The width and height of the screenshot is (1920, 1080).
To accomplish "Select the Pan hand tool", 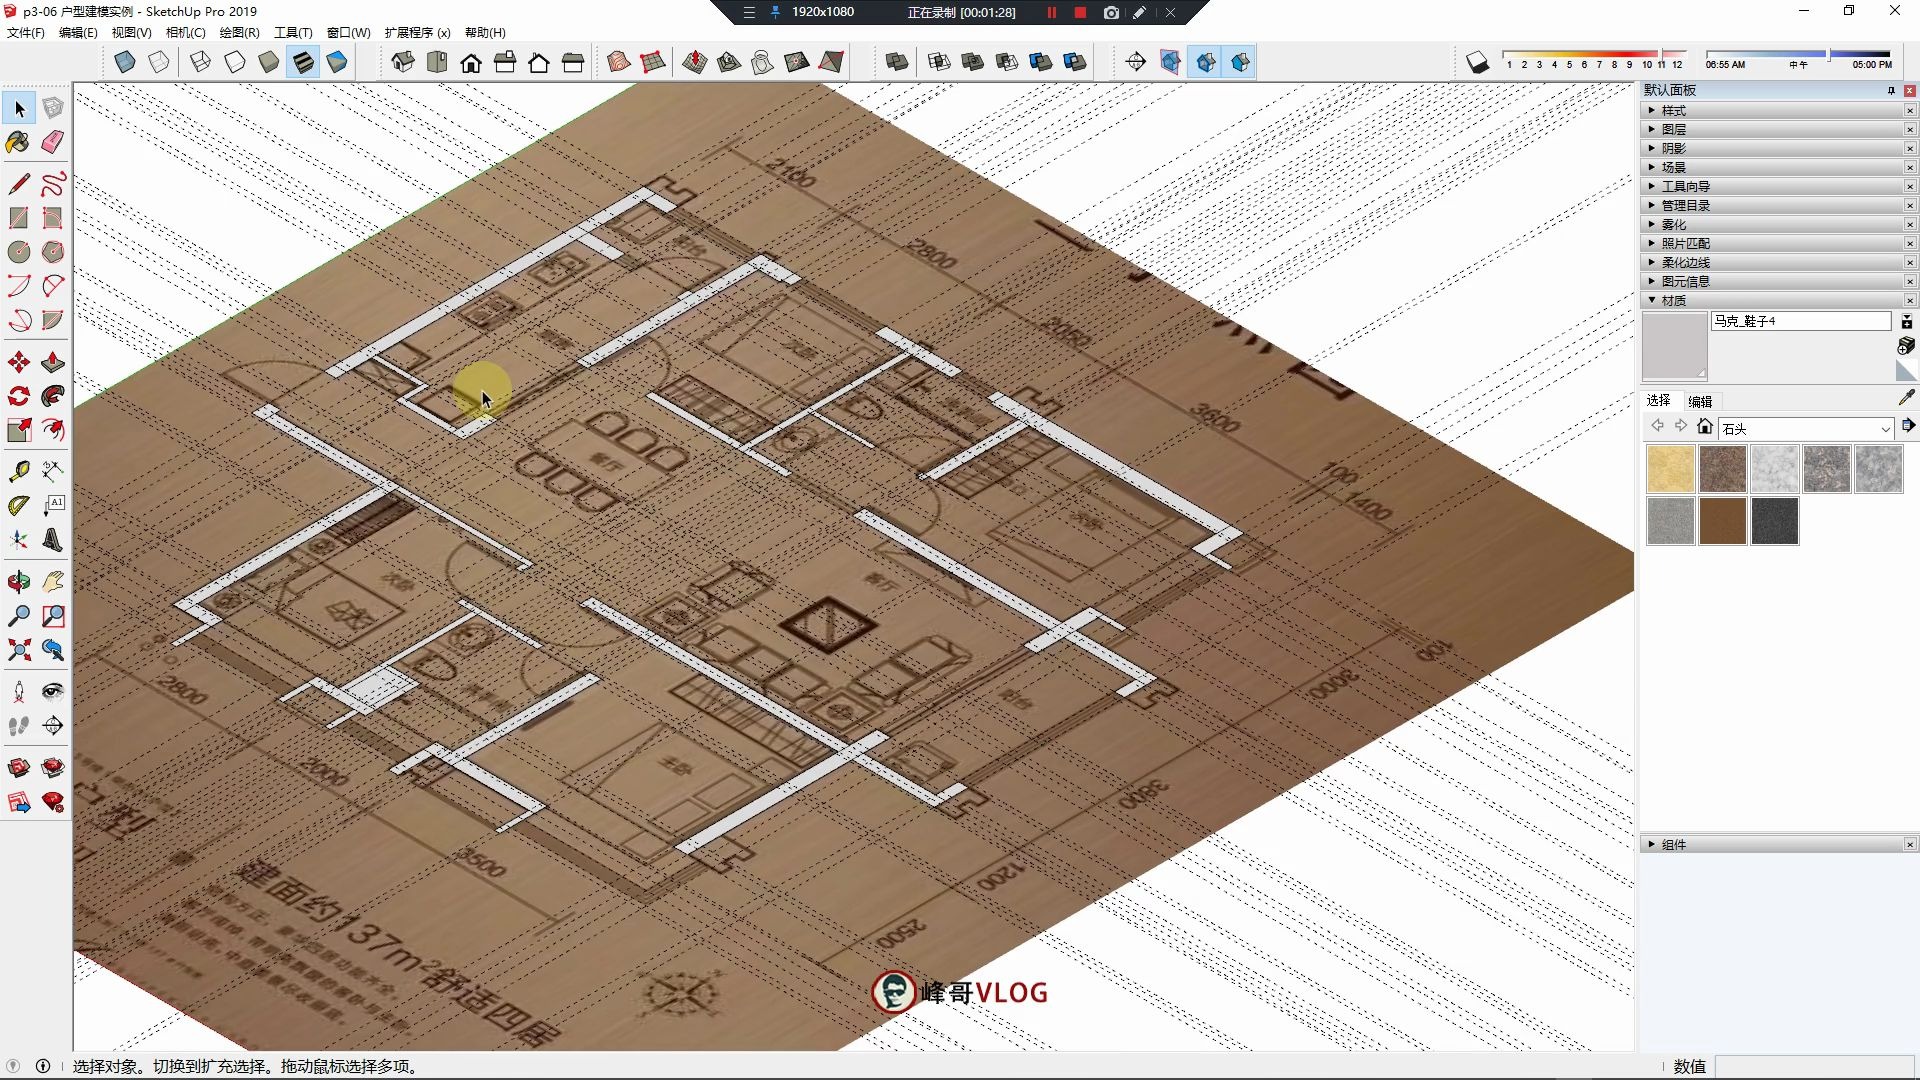I will (x=53, y=582).
